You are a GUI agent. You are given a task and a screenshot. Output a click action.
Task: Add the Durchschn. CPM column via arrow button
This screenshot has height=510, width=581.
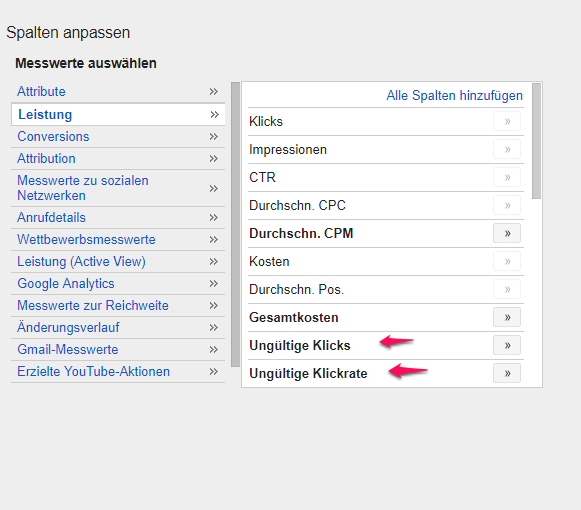pyautogui.click(x=507, y=233)
